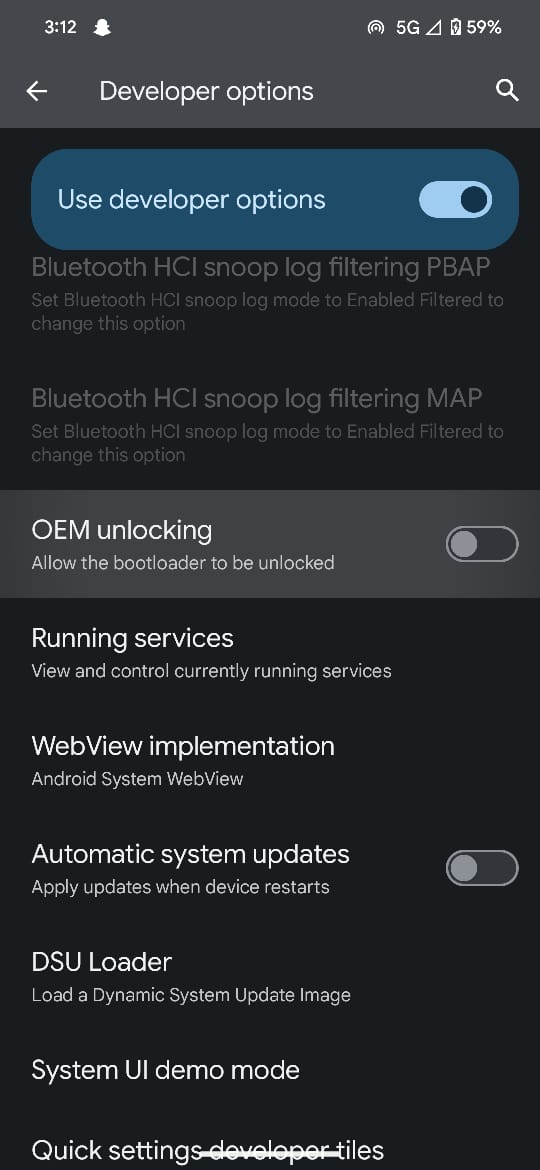The height and width of the screenshot is (1170, 540).
Task: Open search with the magnifier icon
Action: pyautogui.click(x=507, y=91)
